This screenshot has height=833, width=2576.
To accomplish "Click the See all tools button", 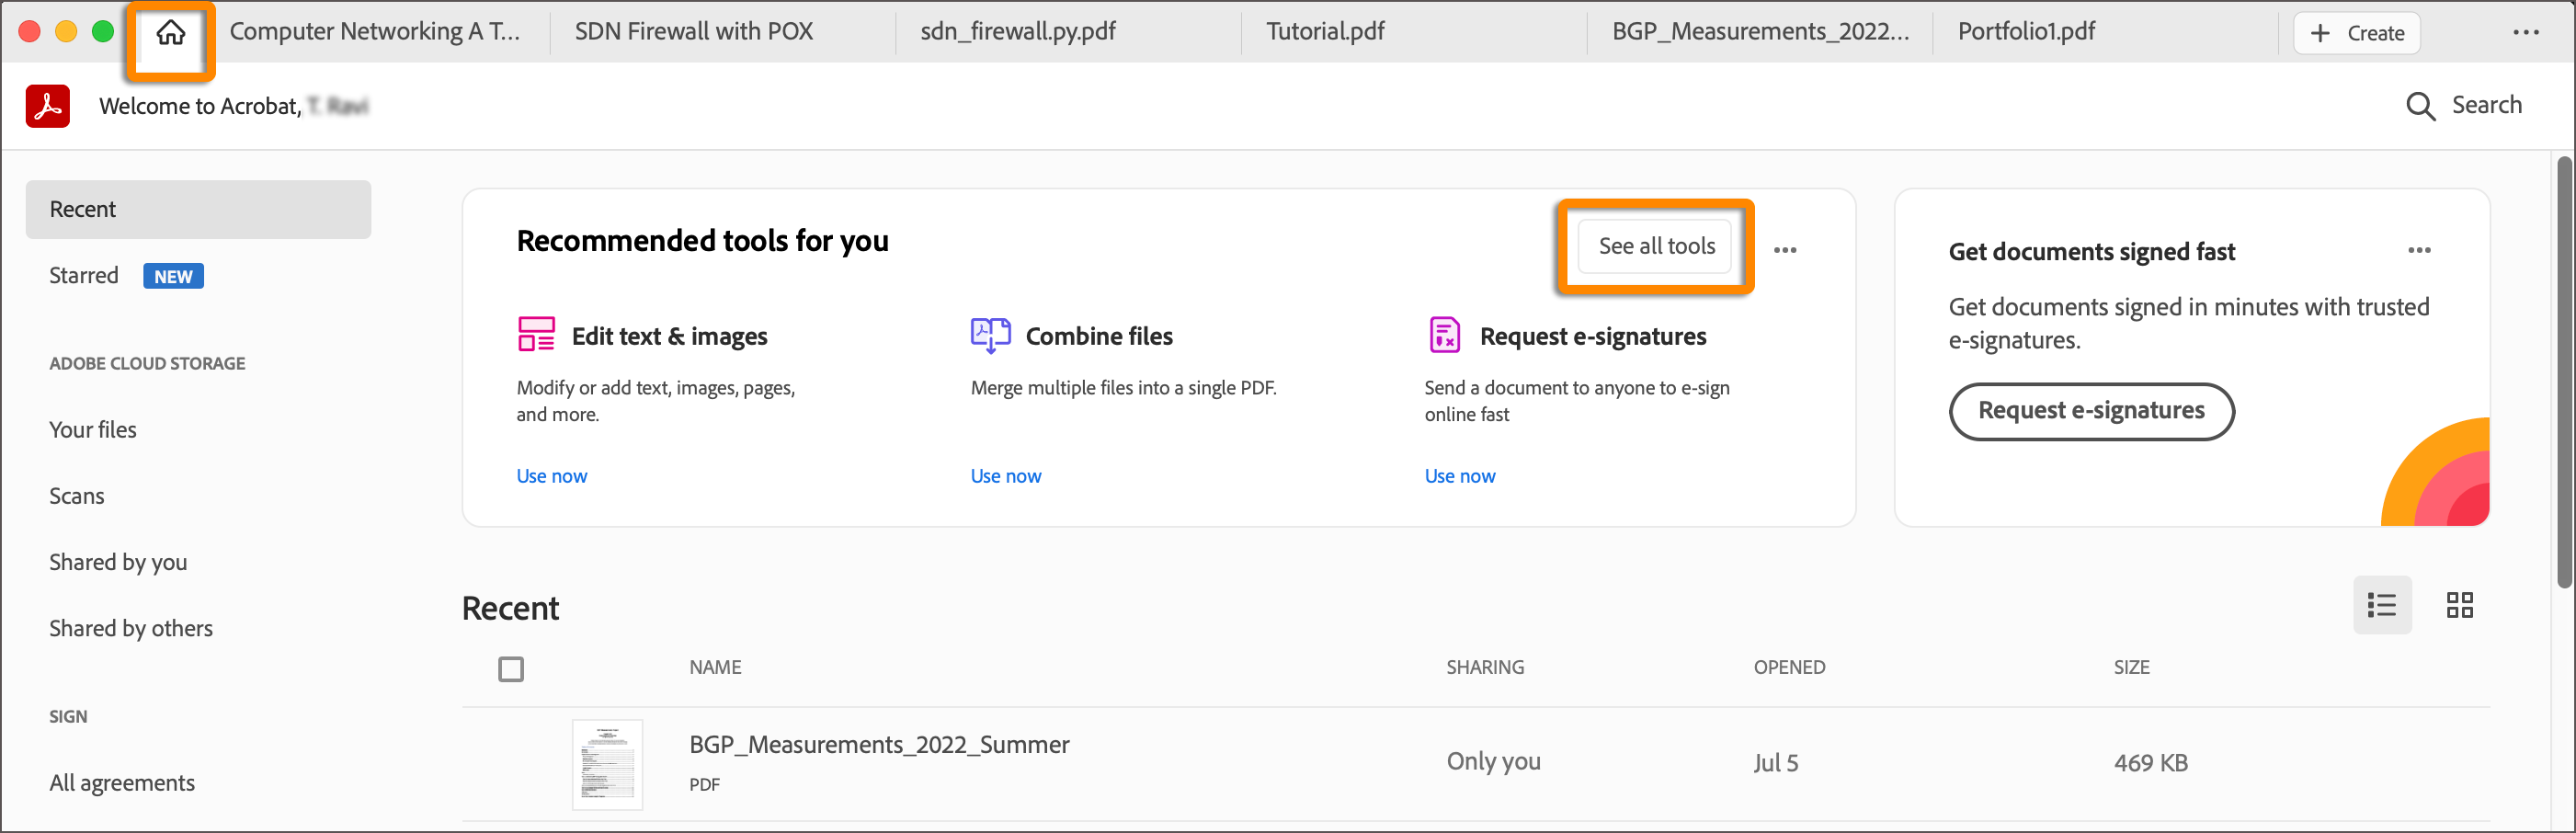I will [1656, 246].
